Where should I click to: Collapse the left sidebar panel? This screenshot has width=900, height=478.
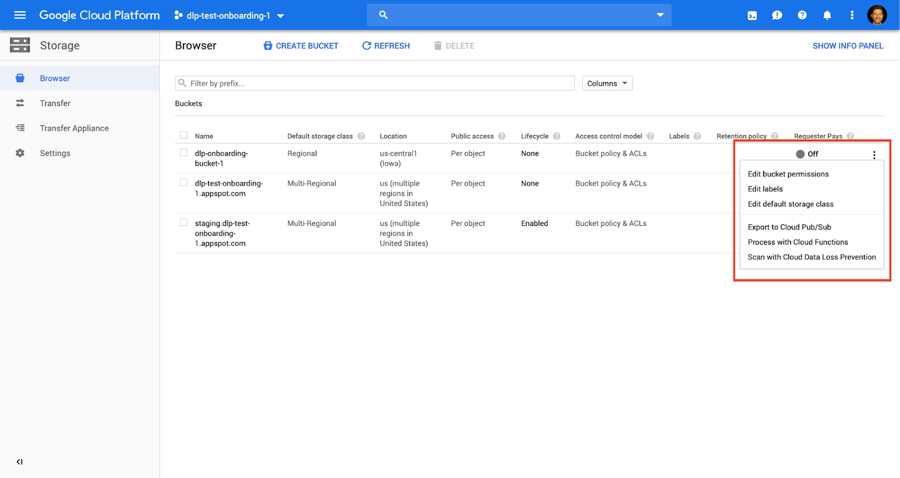click(19, 462)
